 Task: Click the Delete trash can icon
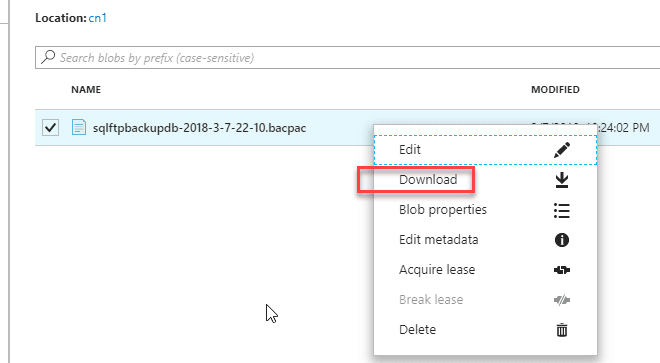[562, 330]
